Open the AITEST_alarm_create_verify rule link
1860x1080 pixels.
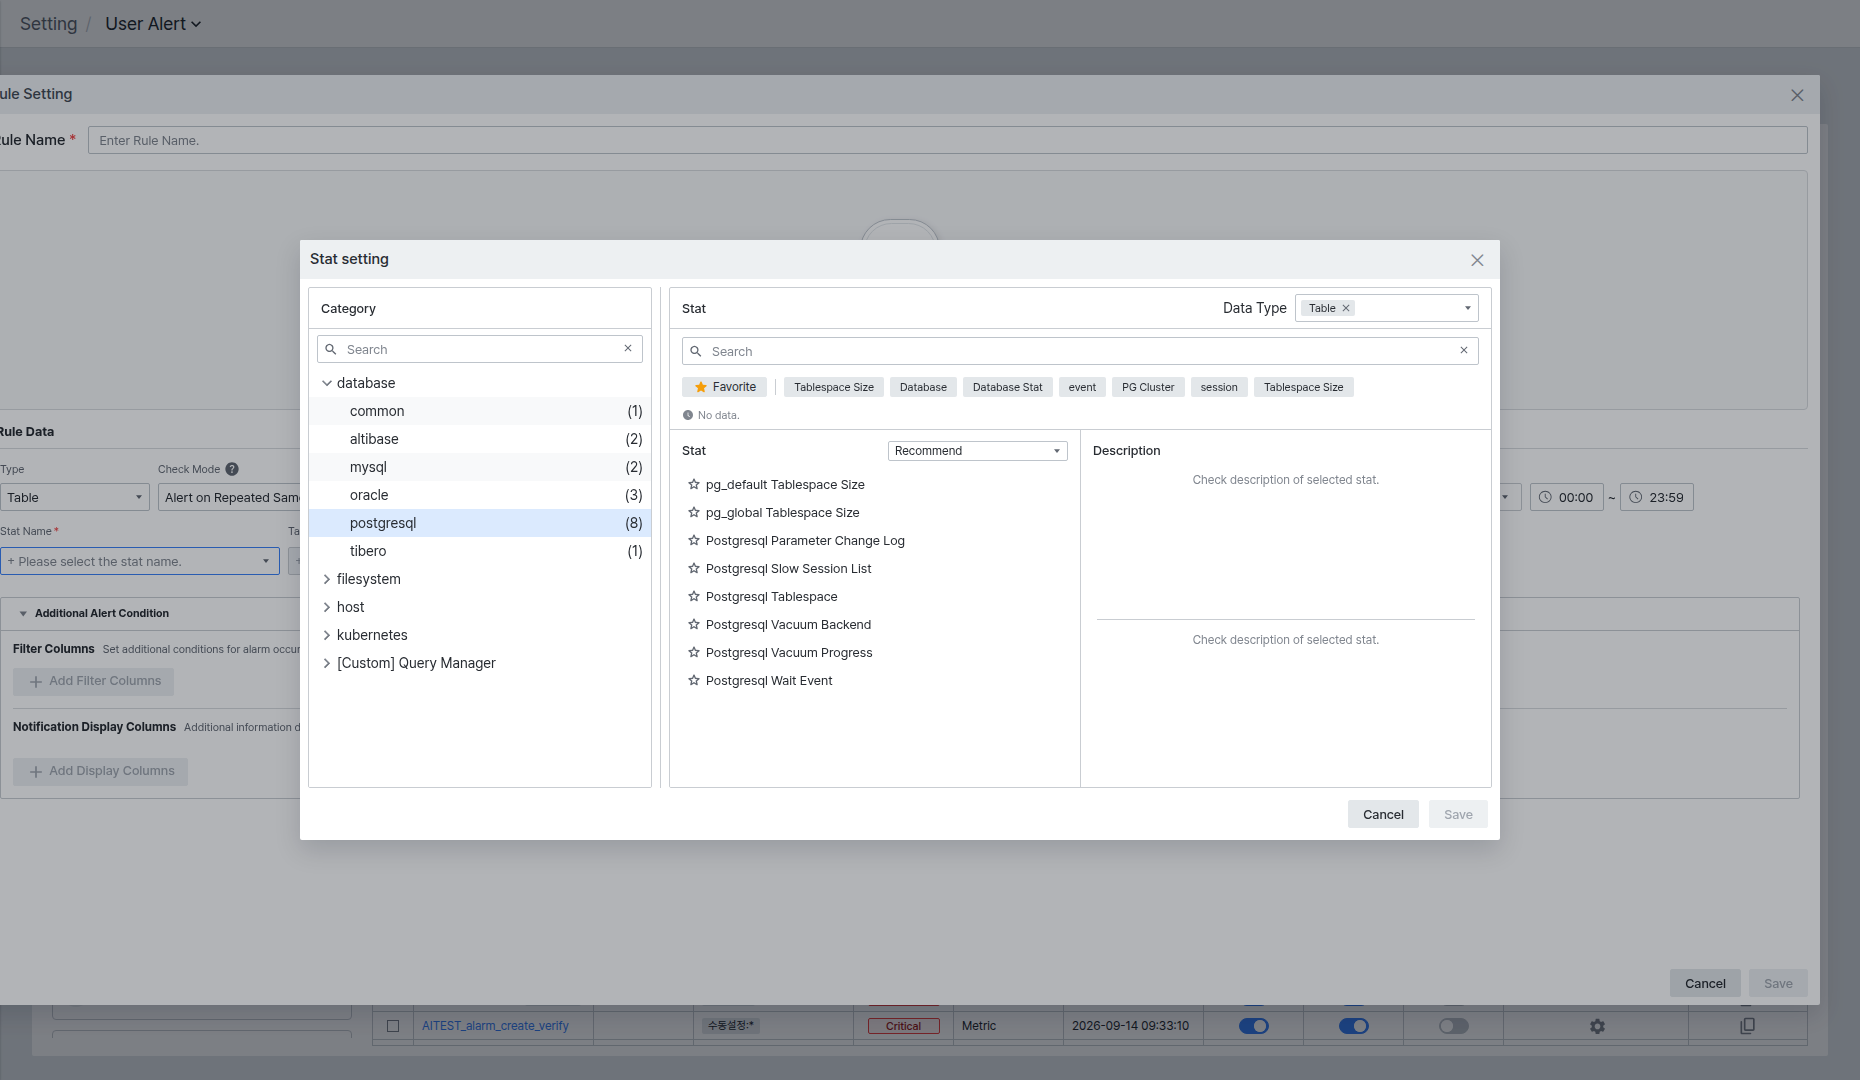click(x=495, y=1026)
